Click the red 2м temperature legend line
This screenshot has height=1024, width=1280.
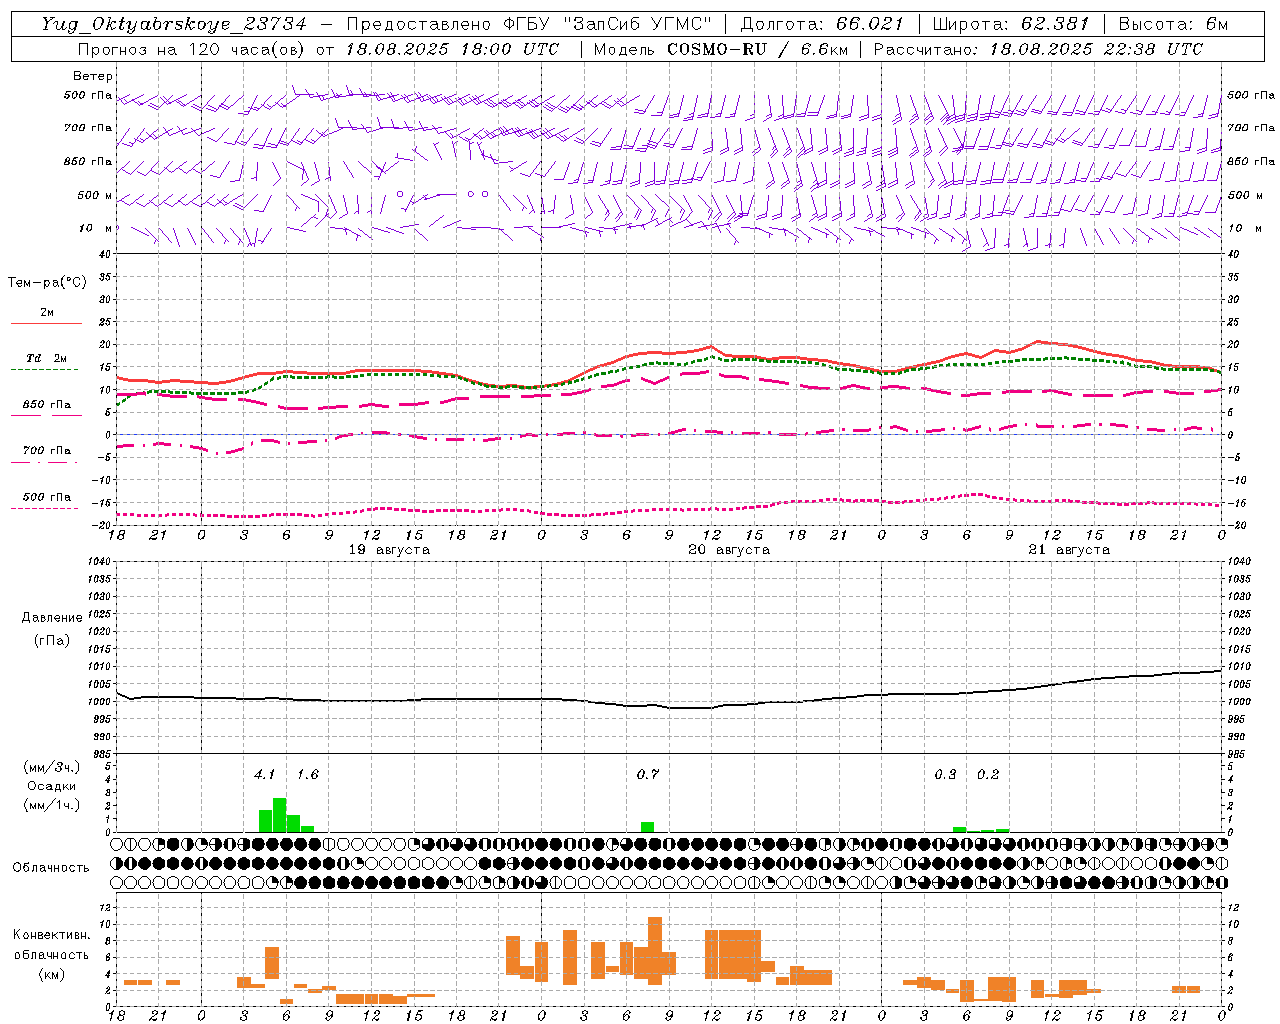point(46,323)
